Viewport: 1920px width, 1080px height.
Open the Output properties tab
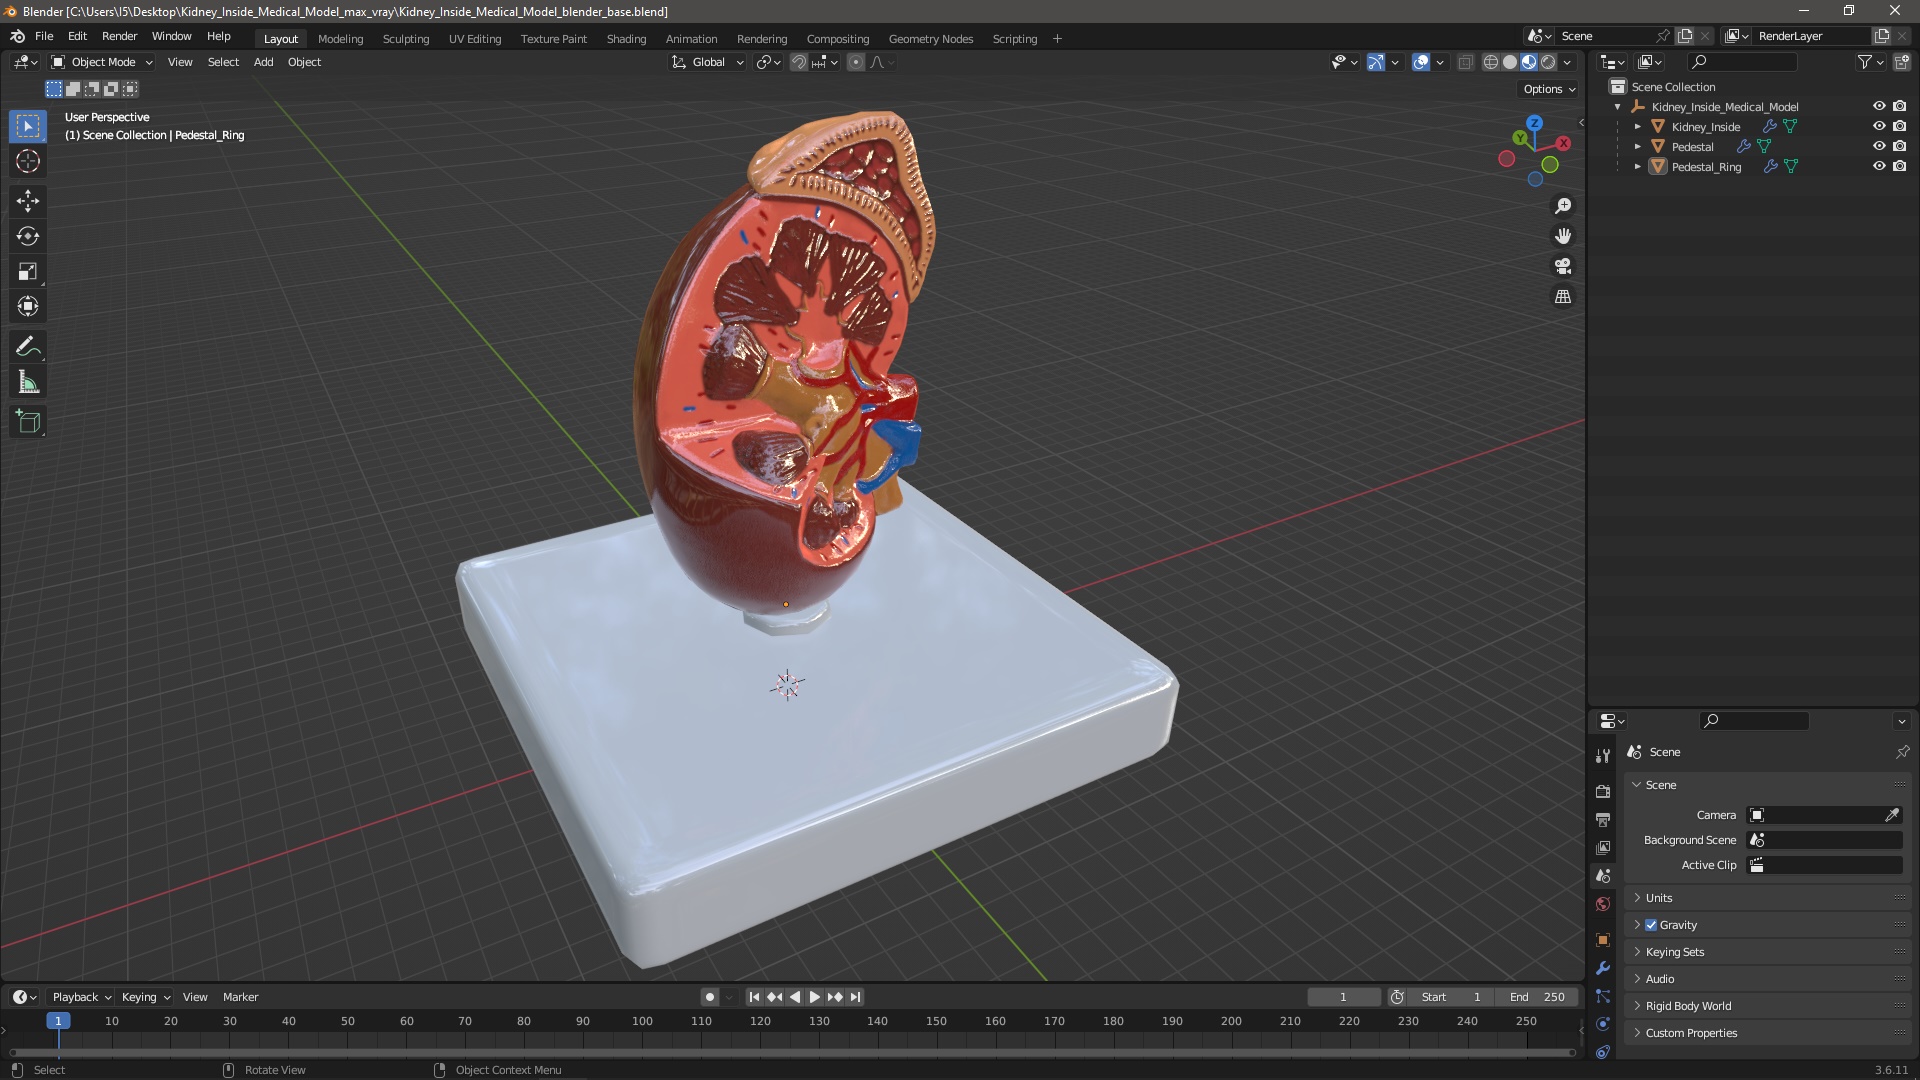[1603, 819]
